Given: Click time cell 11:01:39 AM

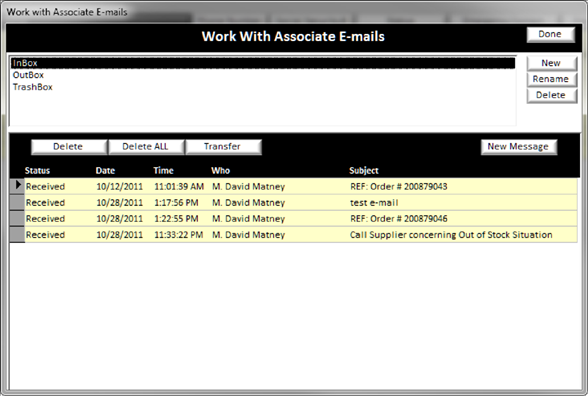Looking at the screenshot, I should tap(179, 187).
